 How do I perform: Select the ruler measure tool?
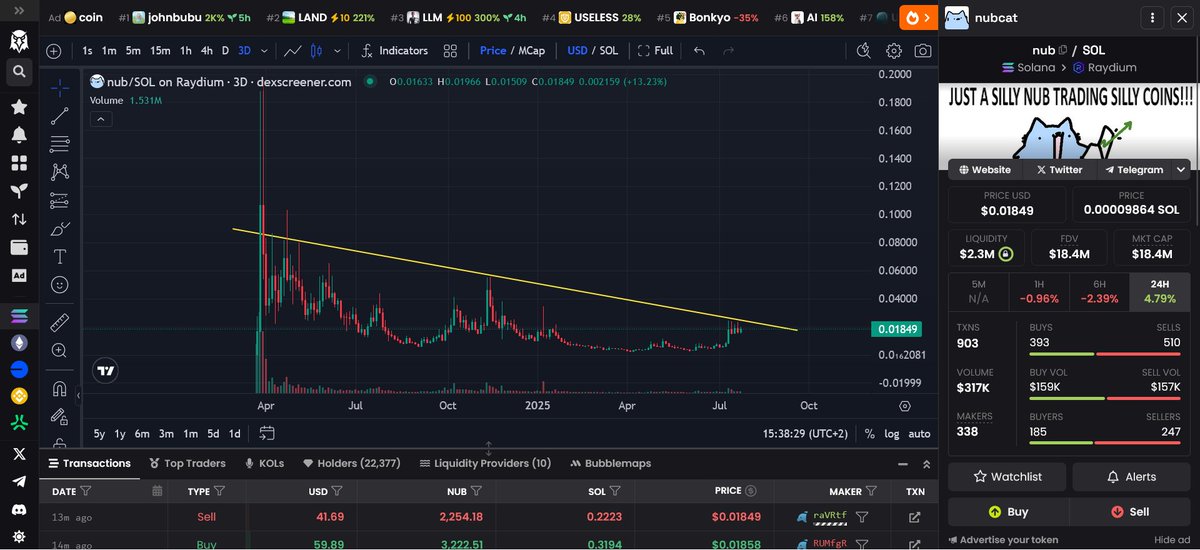pyautogui.click(x=60, y=322)
